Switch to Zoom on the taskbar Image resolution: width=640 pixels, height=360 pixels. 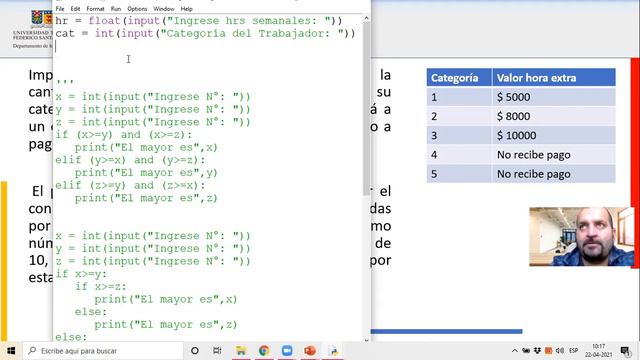(287, 351)
